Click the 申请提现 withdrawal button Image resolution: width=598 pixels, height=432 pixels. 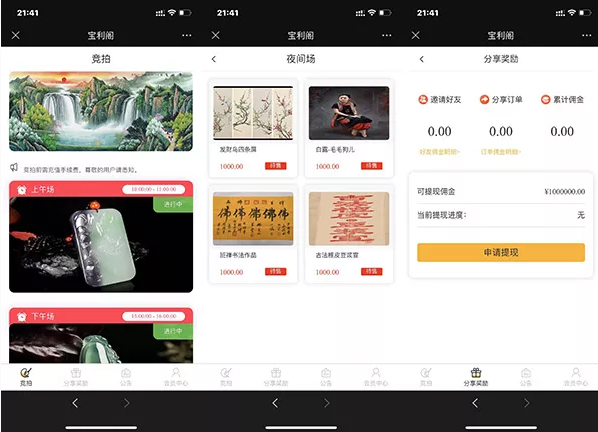501,252
